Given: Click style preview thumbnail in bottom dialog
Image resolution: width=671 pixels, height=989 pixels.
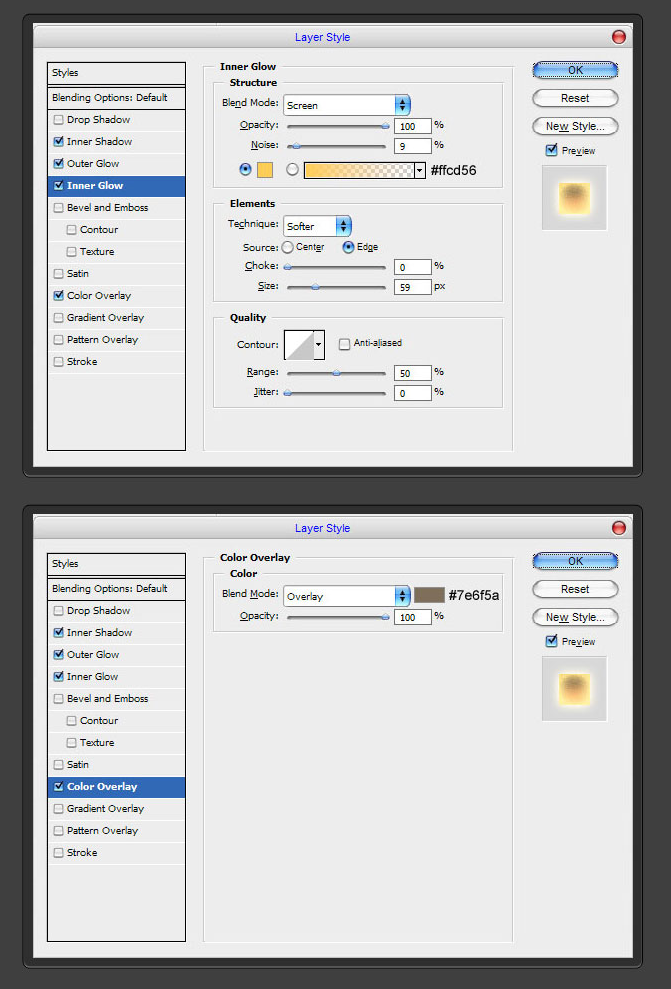Looking at the screenshot, I should click(x=574, y=689).
